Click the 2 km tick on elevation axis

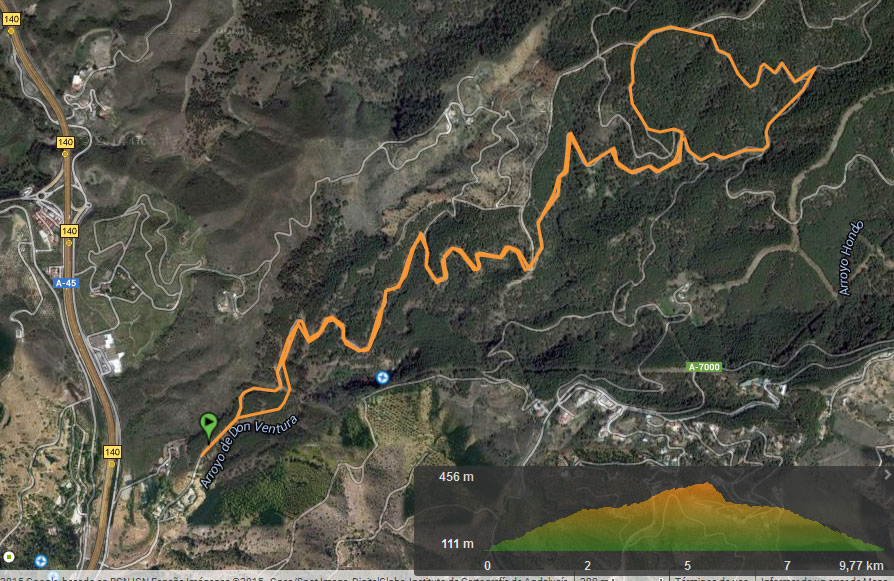pos(587,566)
